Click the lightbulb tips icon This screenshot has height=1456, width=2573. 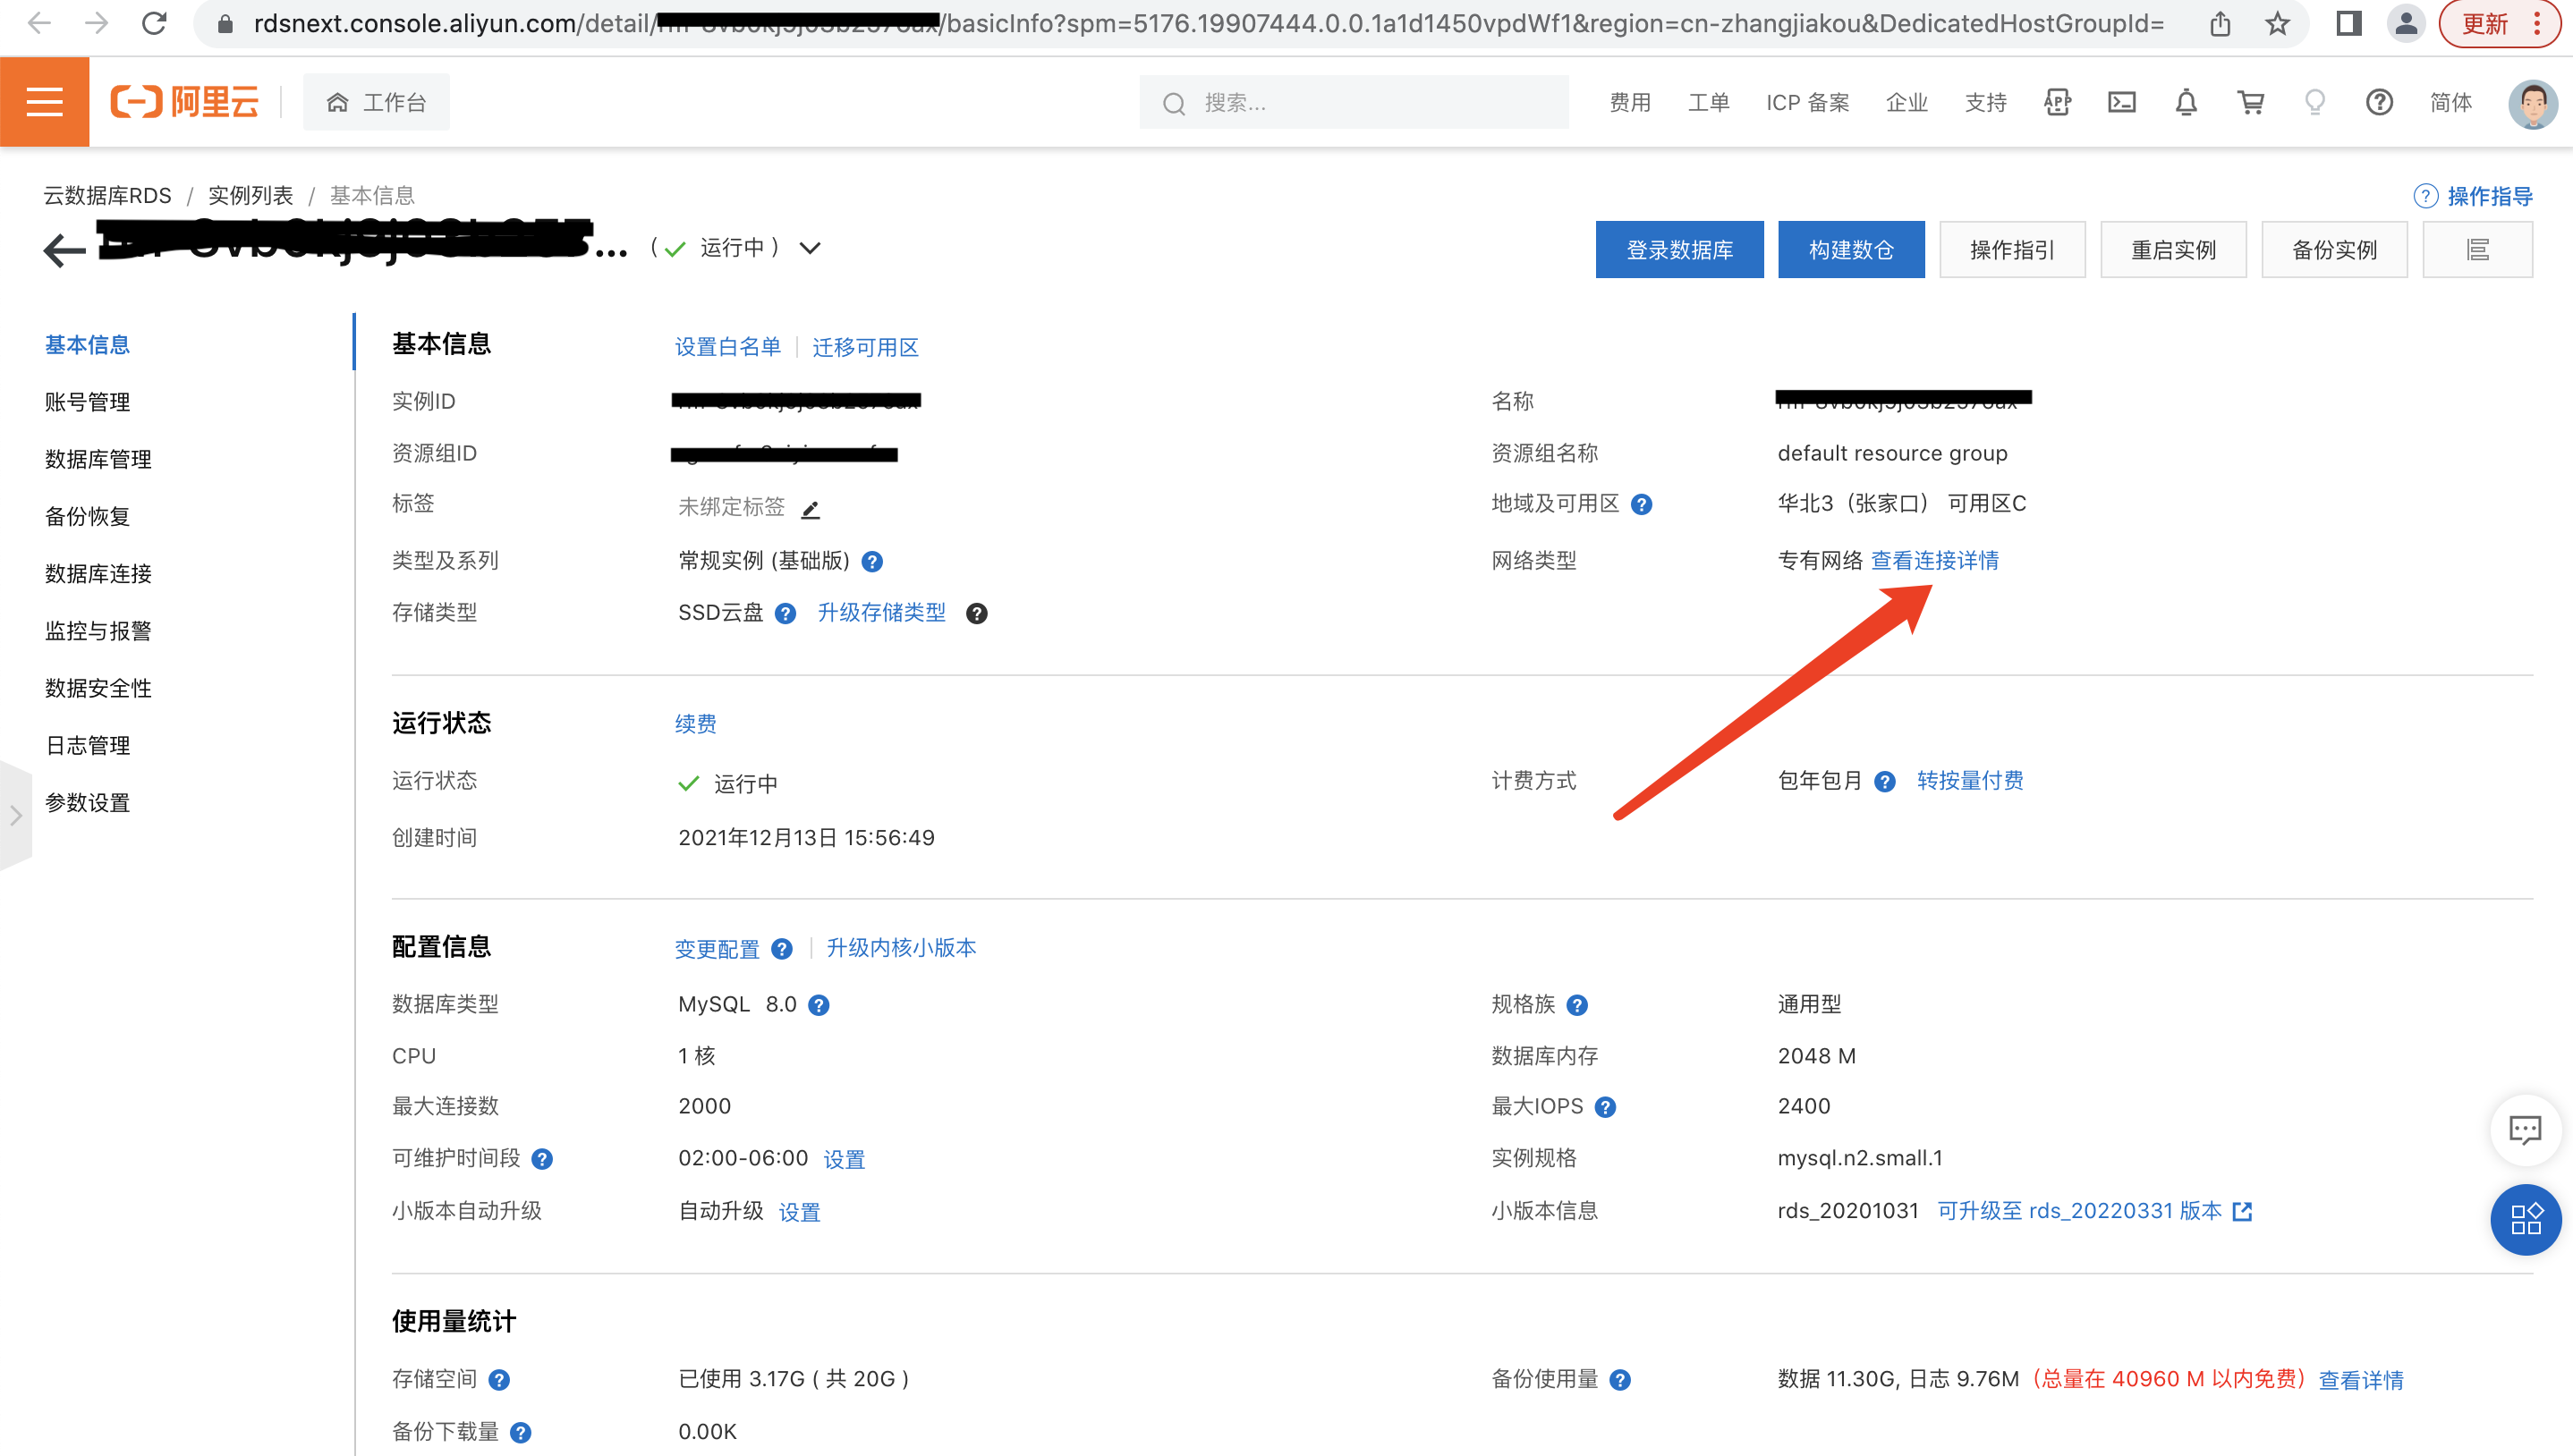tap(2315, 102)
